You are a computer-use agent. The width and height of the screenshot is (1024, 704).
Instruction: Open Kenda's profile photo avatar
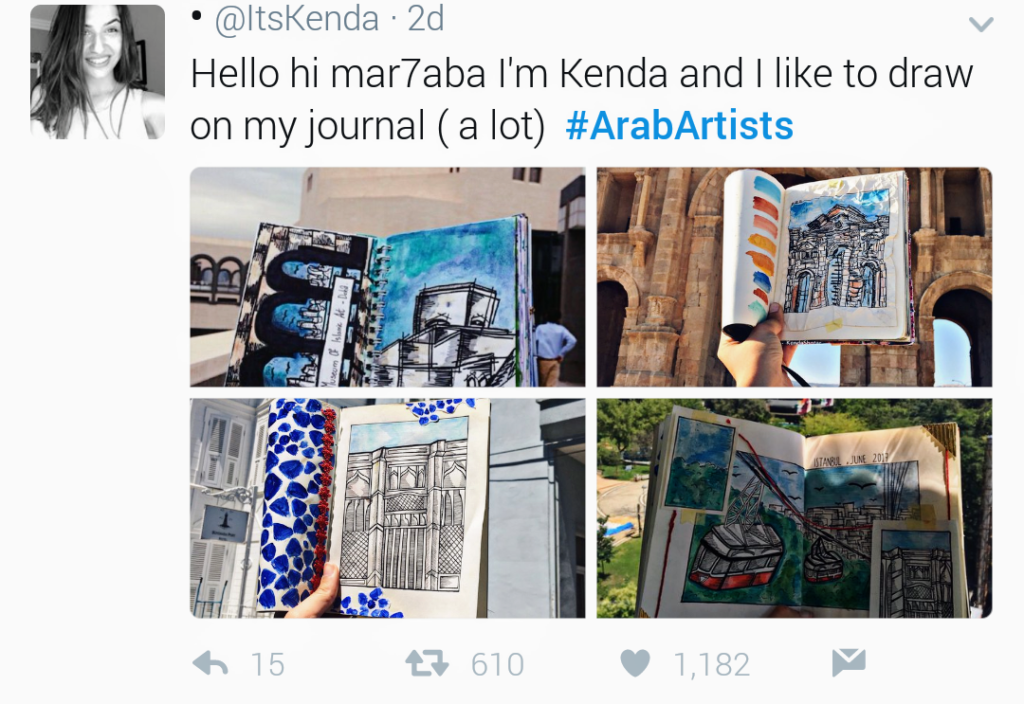coord(97,72)
